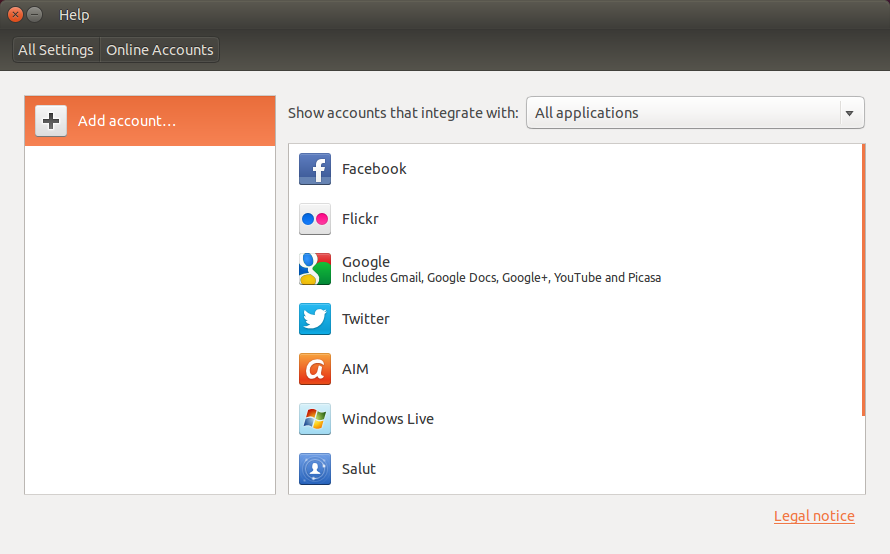The width and height of the screenshot is (890, 554).
Task: Click the orange scrollbar of the account list
Action: (x=863, y=280)
